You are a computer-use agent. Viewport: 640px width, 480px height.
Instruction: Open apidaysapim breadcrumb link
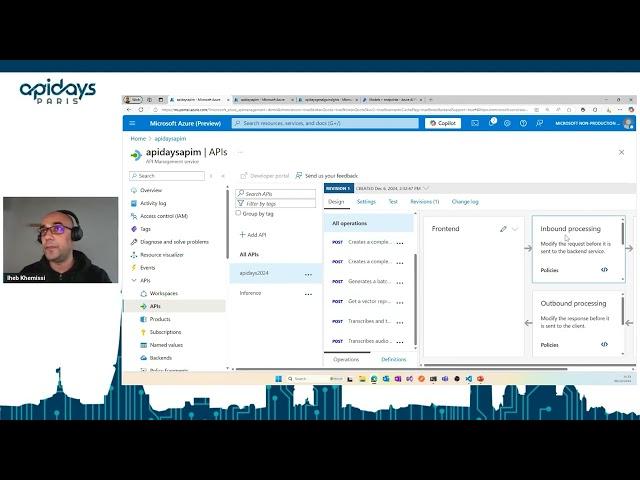tap(170, 139)
